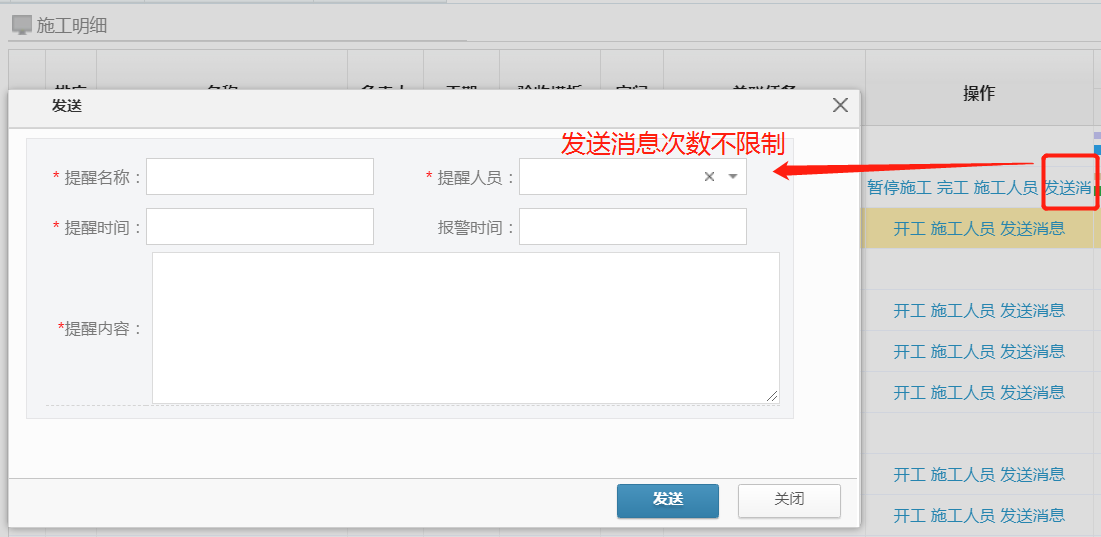The width and height of the screenshot is (1101, 537).
Task: Focus the 提醒名称 input field
Action: pos(259,177)
